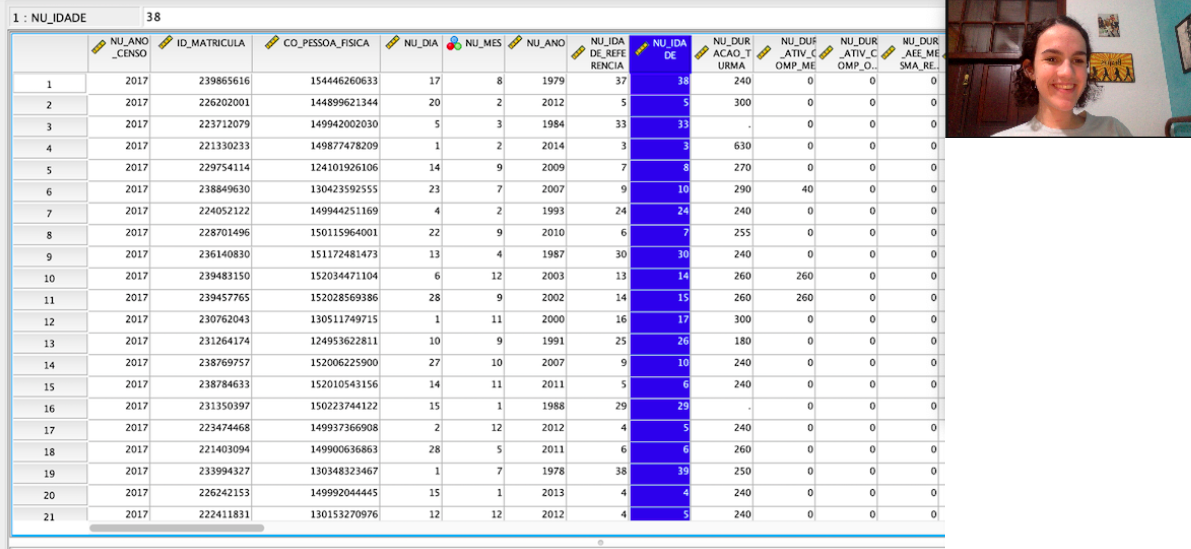Click the ruler icon on NU_DURACAO_TURMA header
Screen dimensions: 1191x549
pyautogui.click(x=701, y=54)
